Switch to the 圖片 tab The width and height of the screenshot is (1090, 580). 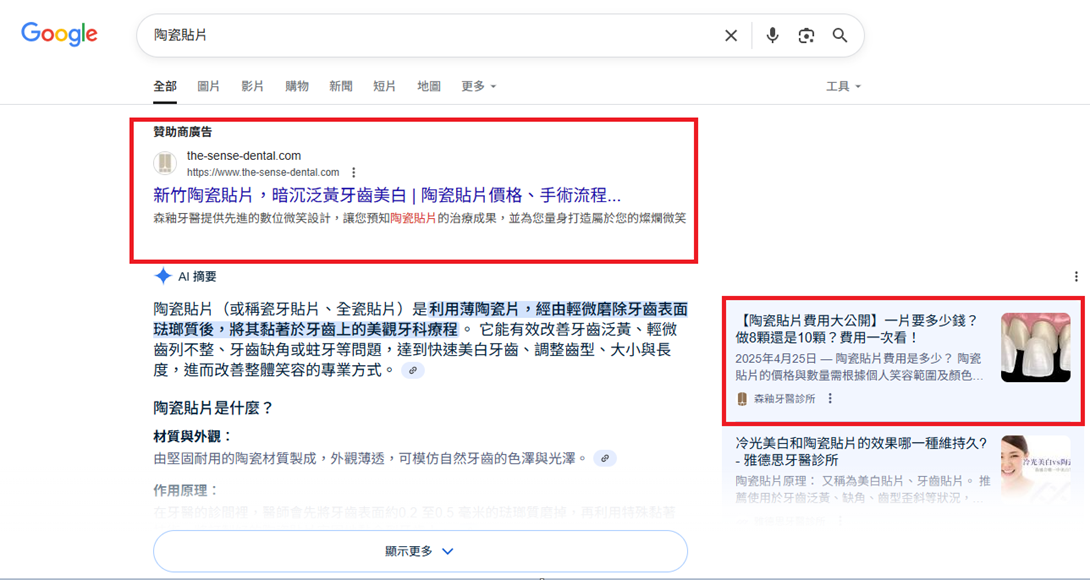[209, 86]
